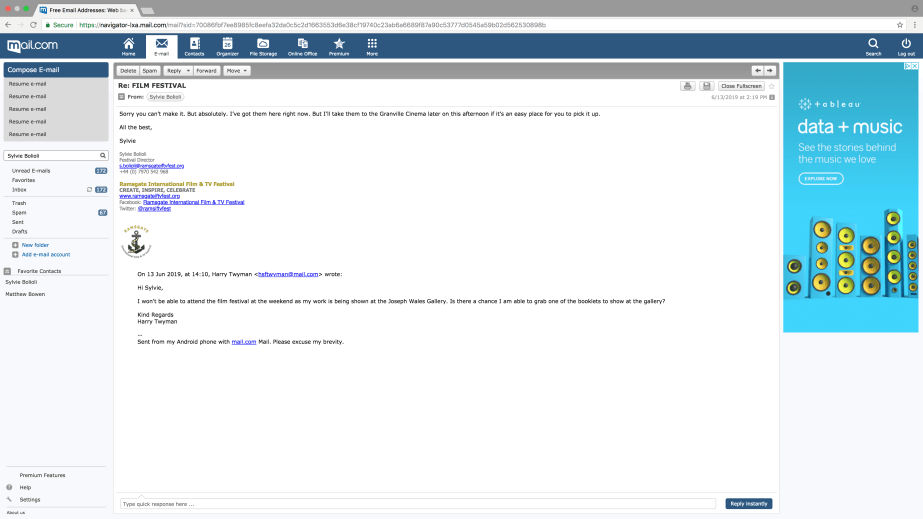Image resolution: width=923 pixels, height=519 pixels.
Task: Expand sender details icon next to From
Action: pyautogui.click(x=121, y=97)
